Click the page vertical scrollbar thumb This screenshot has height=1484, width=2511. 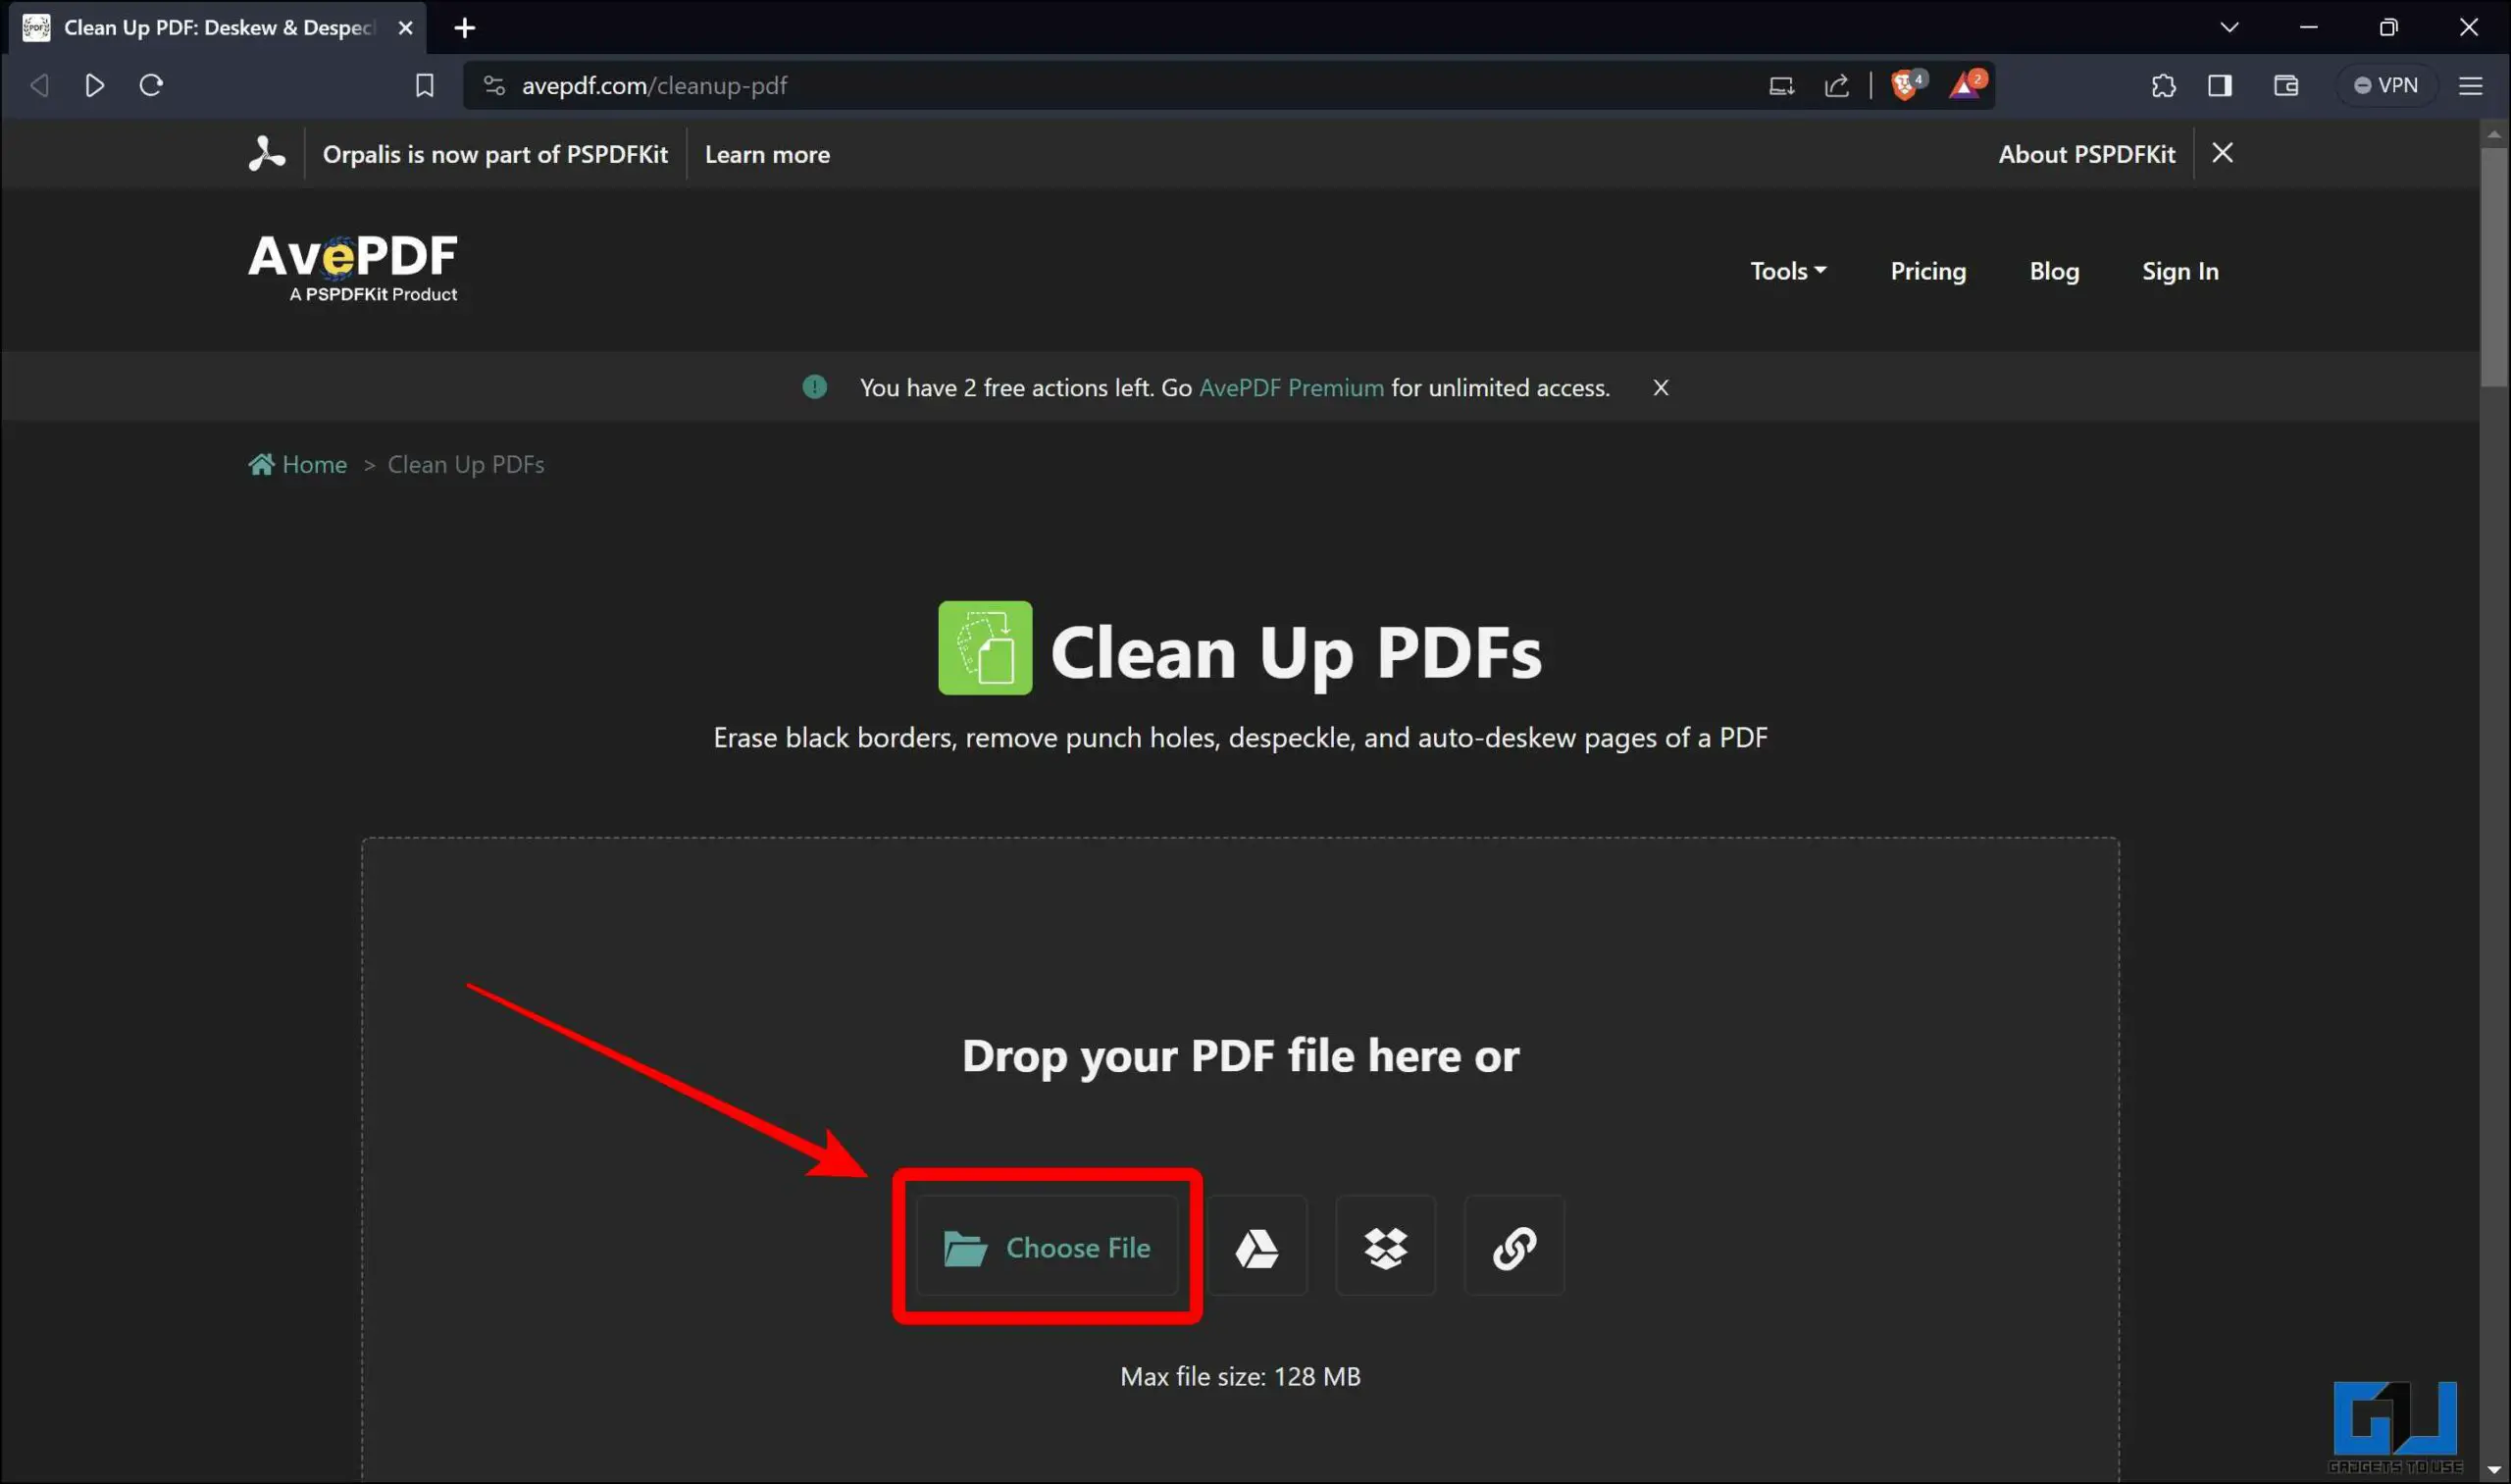[2494, 267]
